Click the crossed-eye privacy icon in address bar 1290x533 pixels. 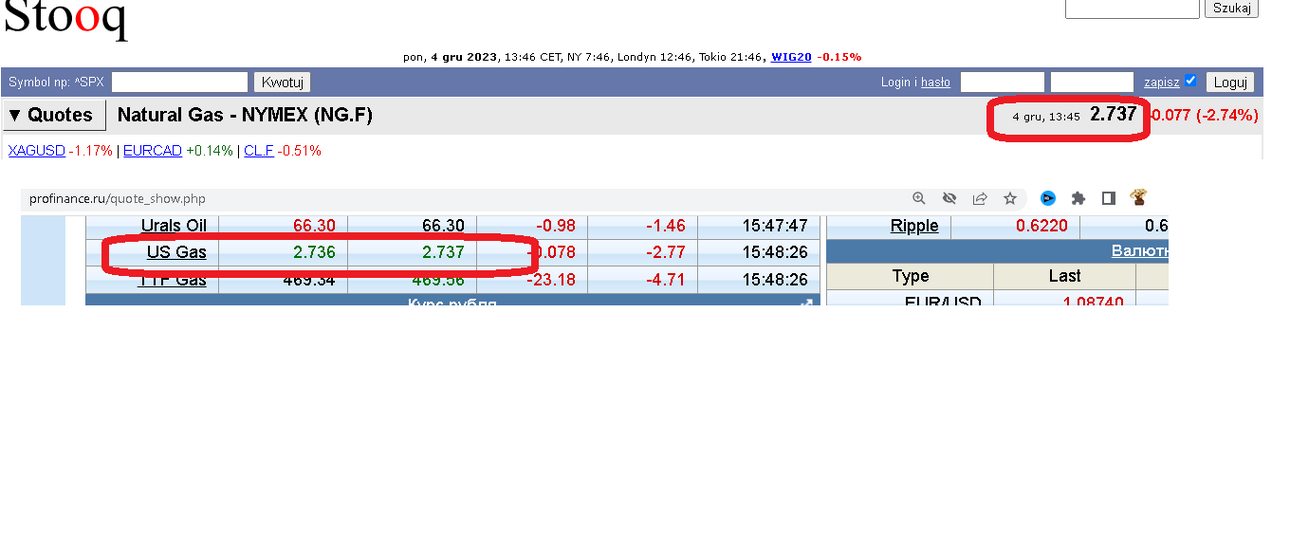point(949,198)
